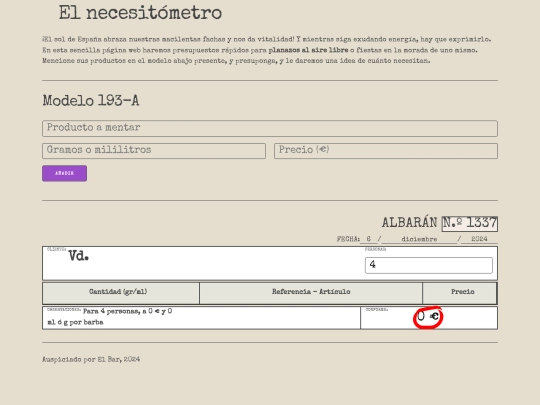Edit the personas field showing 4
The image size is (540, 405).
click(x=428, y=265)
